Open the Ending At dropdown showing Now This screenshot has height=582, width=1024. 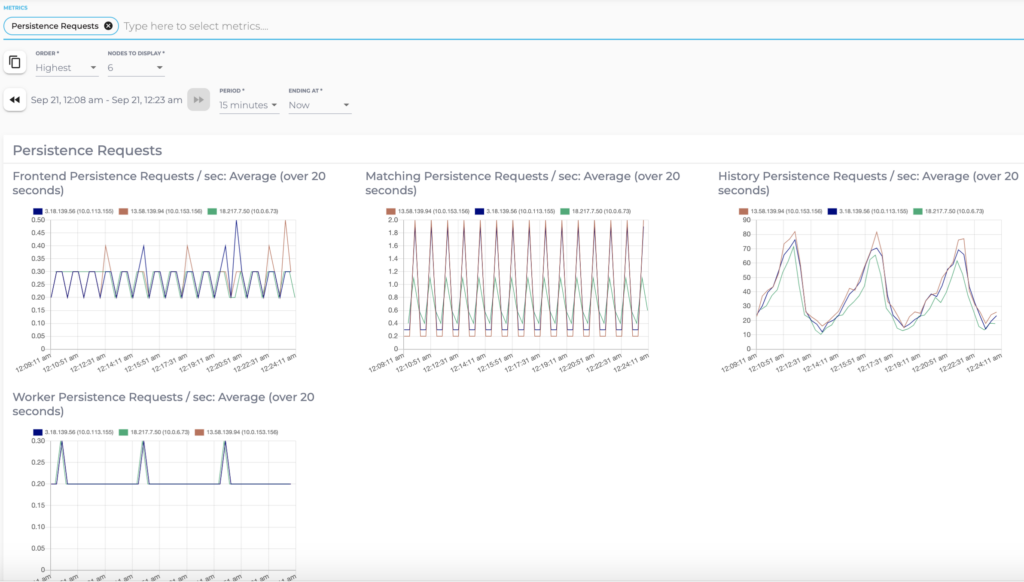(318, 105)
